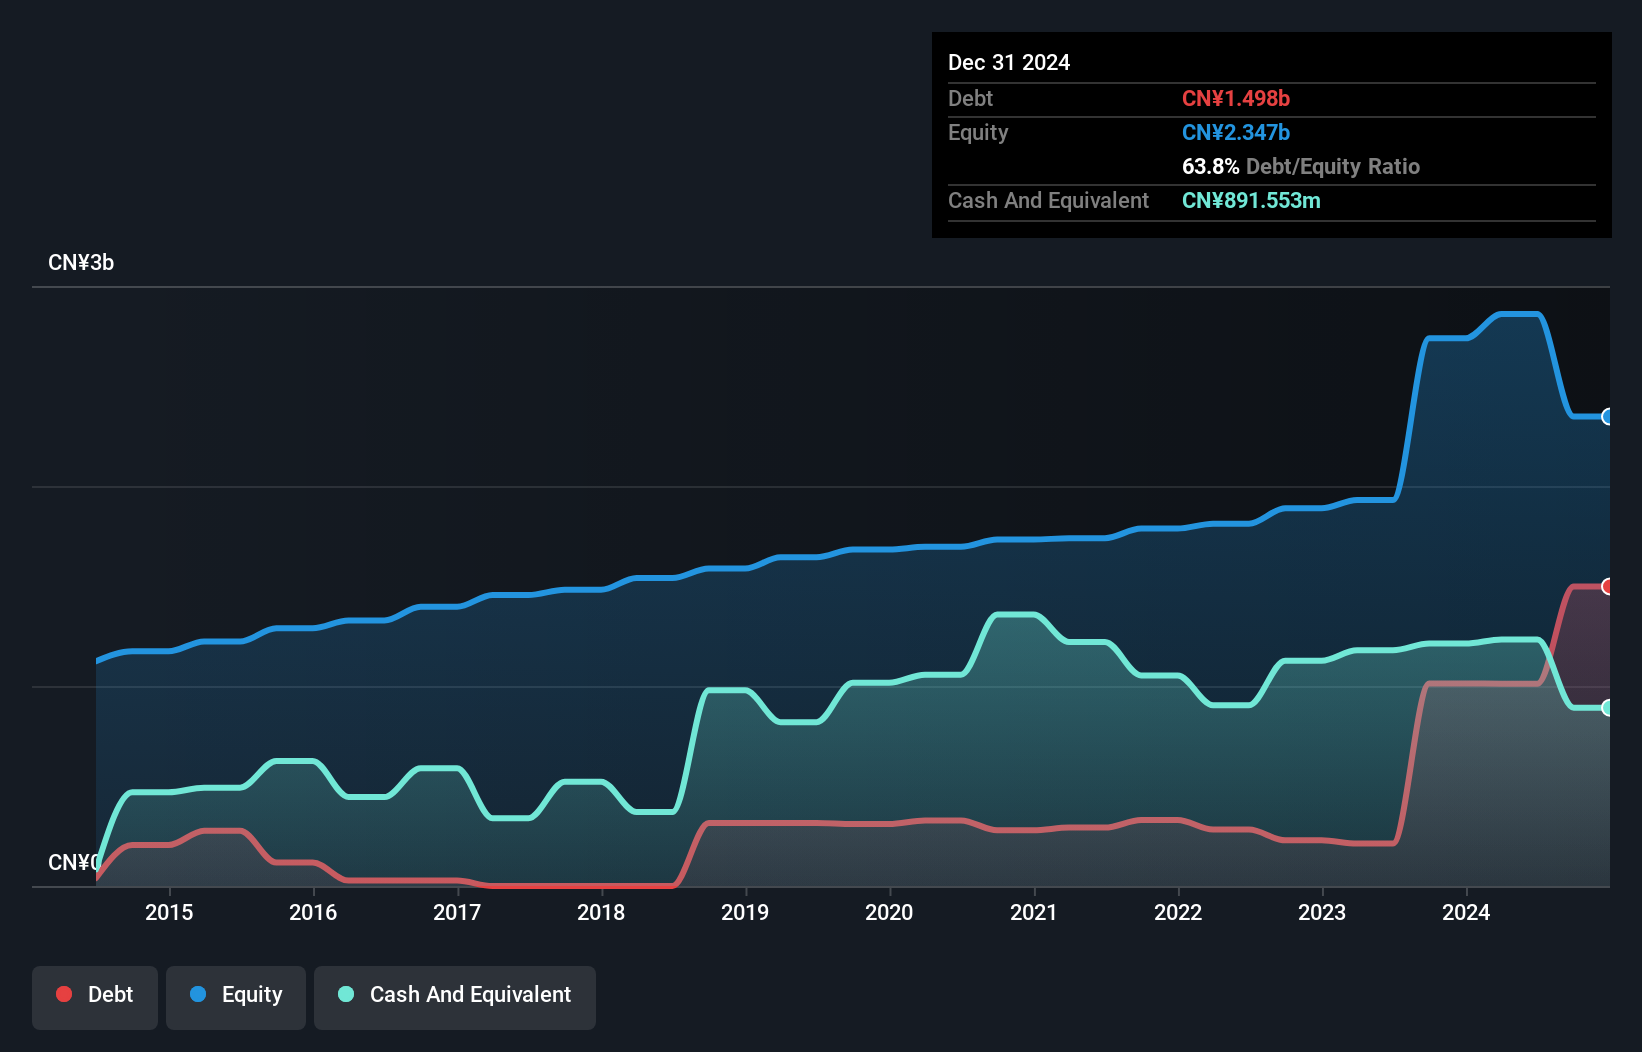Click the Equity row label in tooltip

(x=978, y=133)
